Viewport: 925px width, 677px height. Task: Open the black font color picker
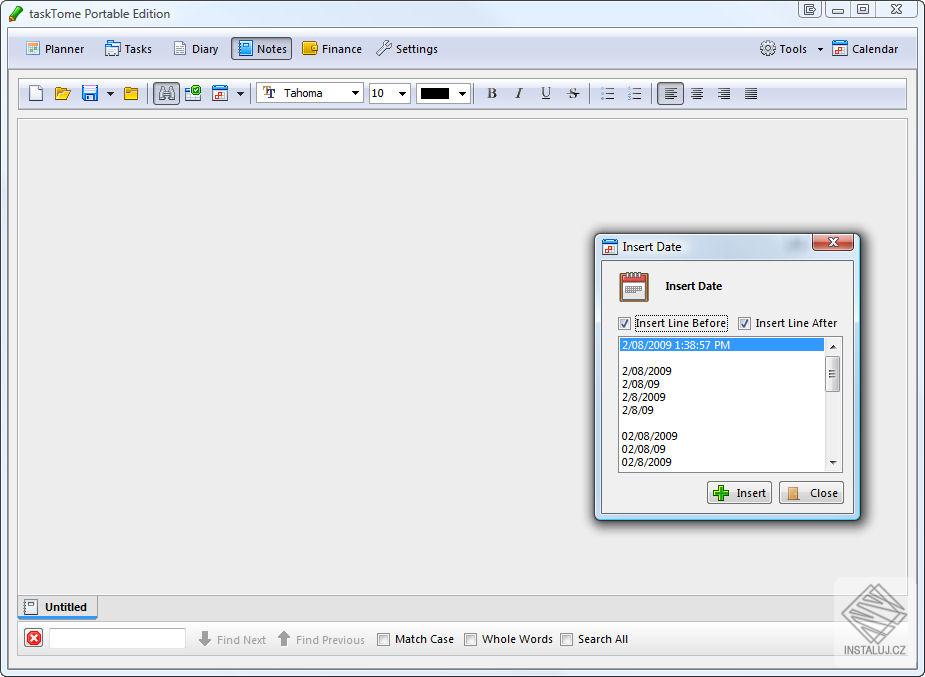point(443,93)
